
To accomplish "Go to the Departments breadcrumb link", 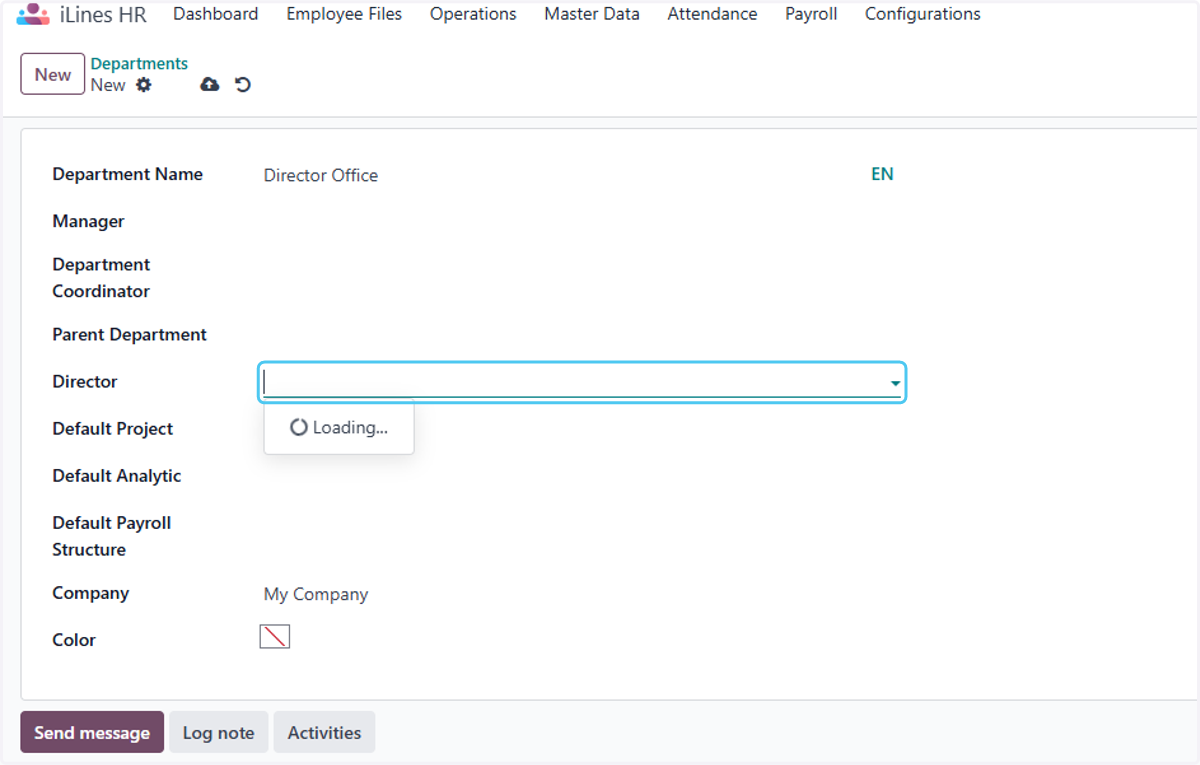I will pos(139,64).
